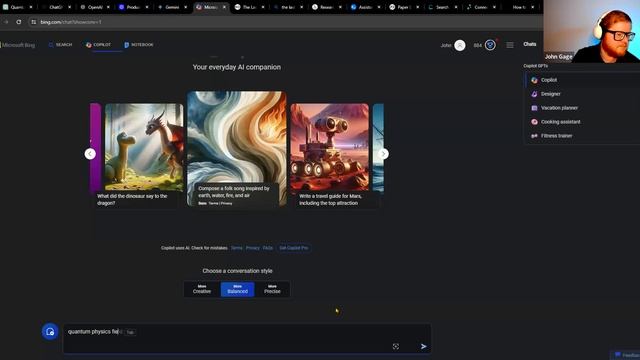Viewport: 640px width, 360px height.
Task: Open the Designer GPT
Action: pyautogui.click(x=582, y=94)
